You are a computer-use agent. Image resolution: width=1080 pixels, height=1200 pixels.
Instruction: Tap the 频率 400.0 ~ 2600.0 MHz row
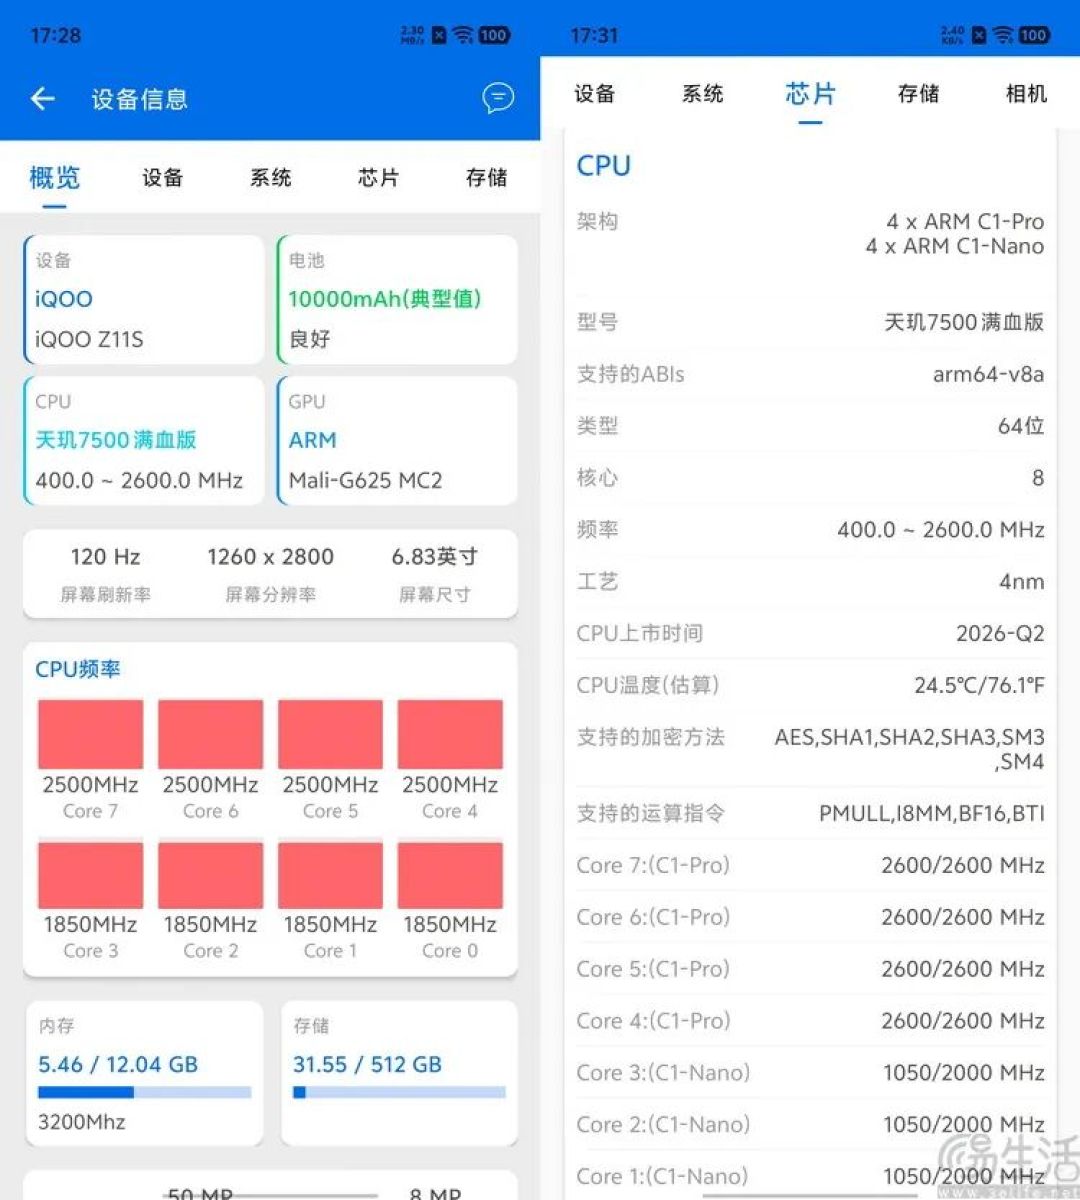tap(810, 530)
